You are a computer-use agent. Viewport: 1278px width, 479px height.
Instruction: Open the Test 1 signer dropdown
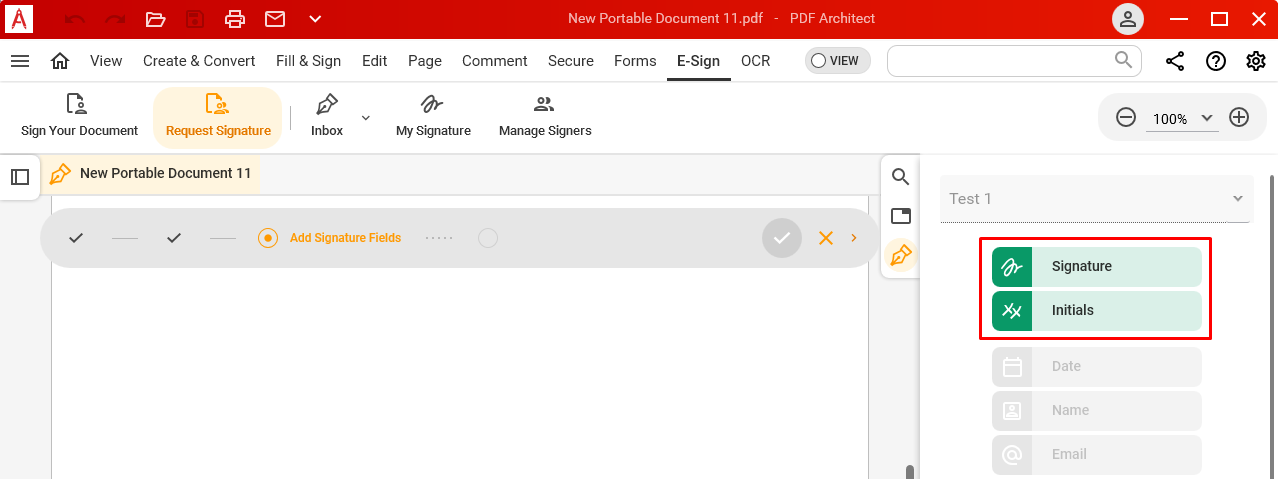tap(1096, 199)
